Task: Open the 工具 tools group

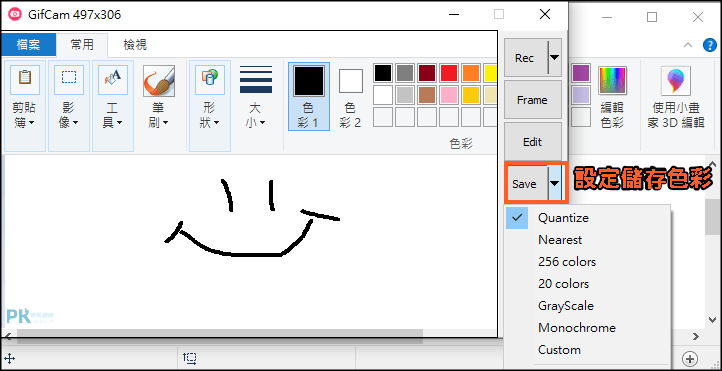Action: (x=113, y=105)
